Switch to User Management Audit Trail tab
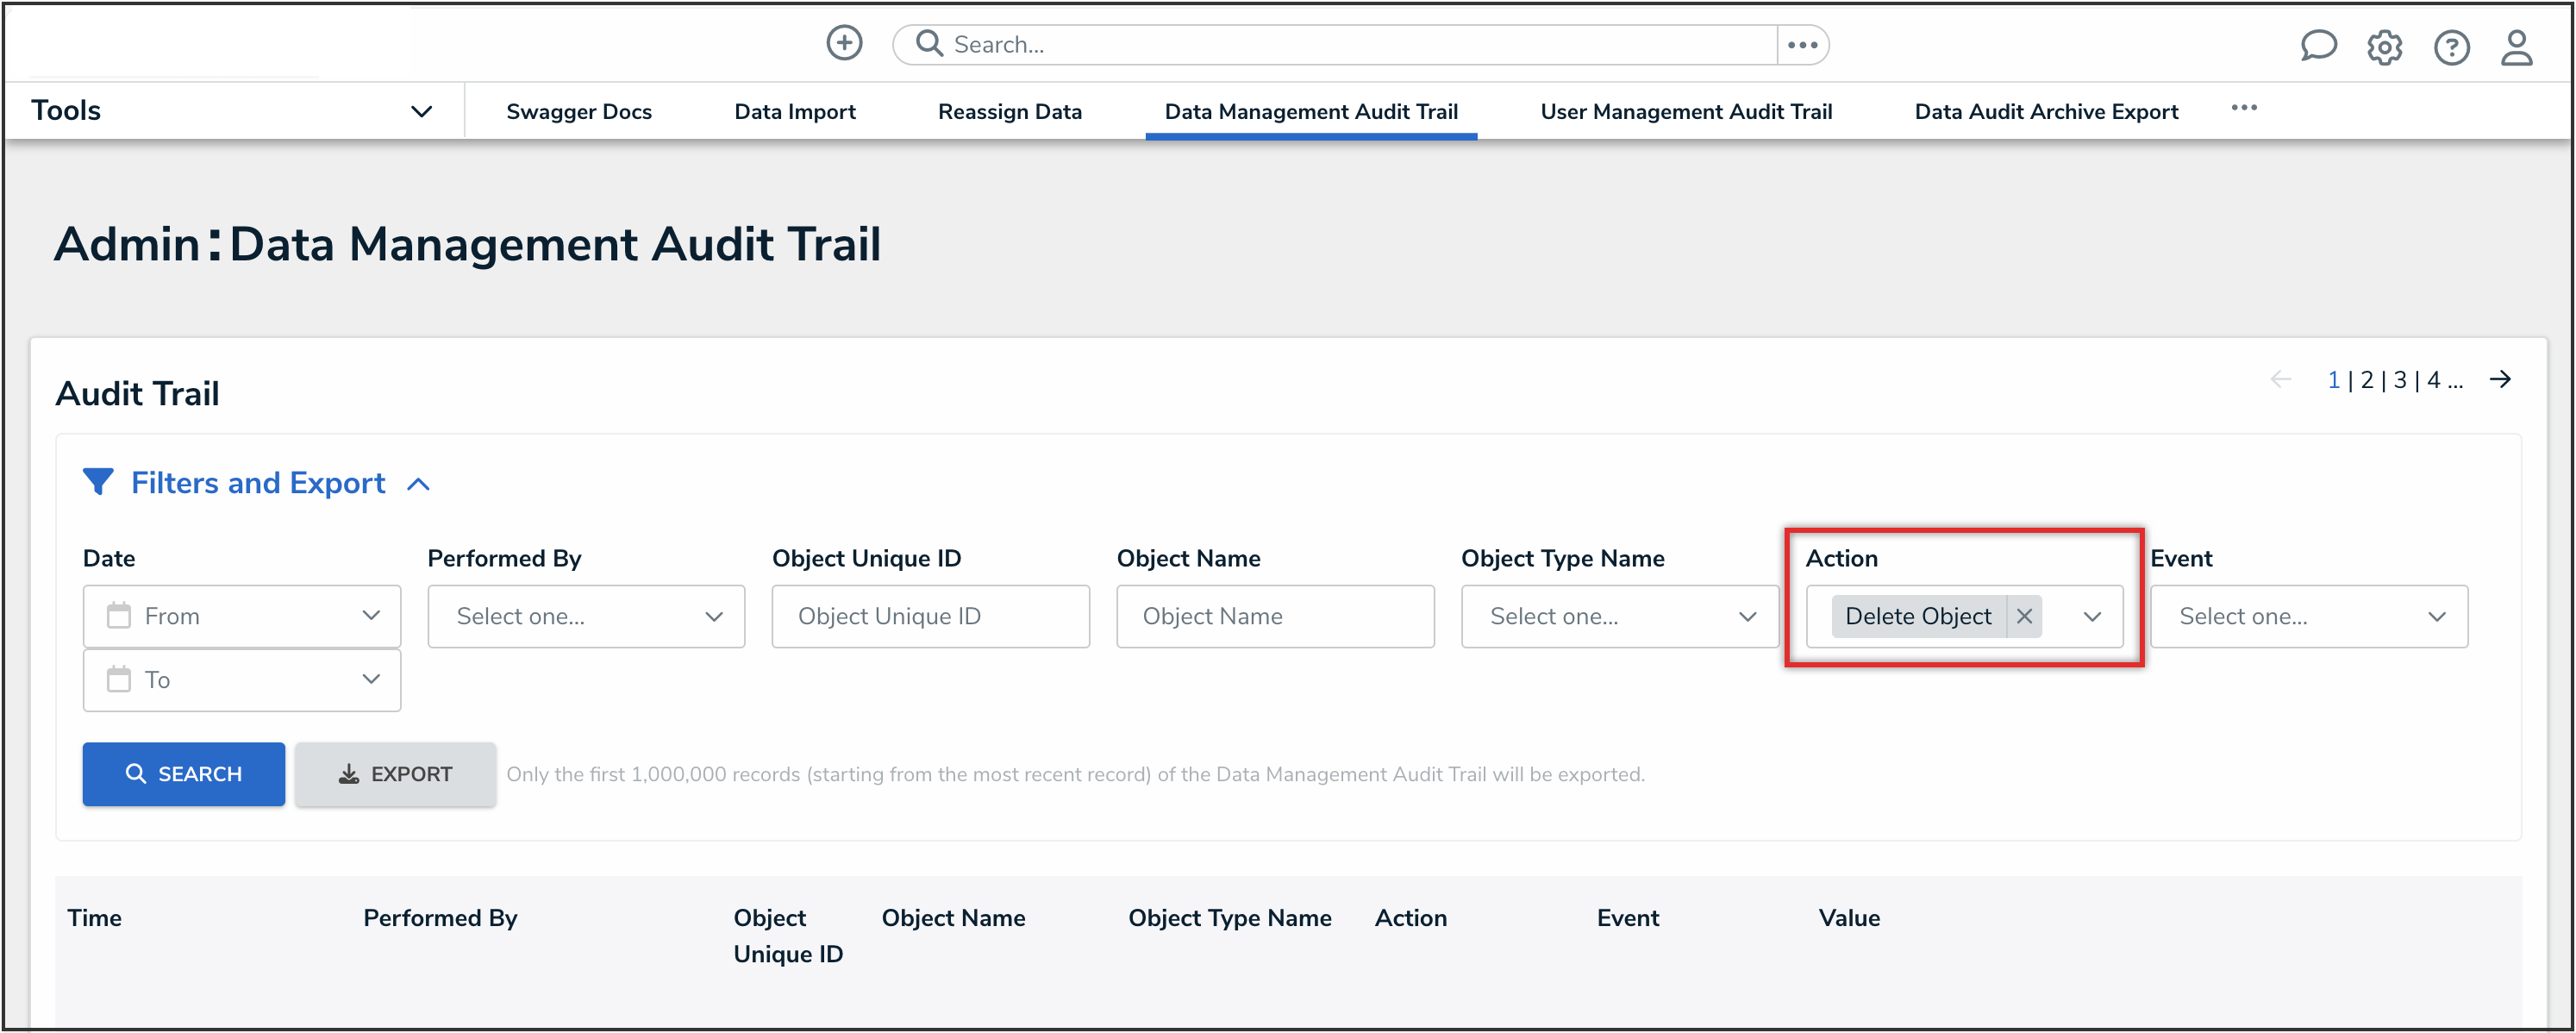 1686,111
